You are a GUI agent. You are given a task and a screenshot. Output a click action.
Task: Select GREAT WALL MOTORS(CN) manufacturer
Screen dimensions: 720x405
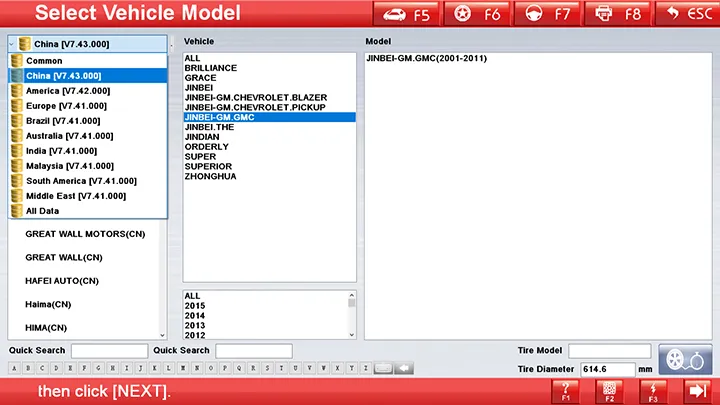(85, 234)
